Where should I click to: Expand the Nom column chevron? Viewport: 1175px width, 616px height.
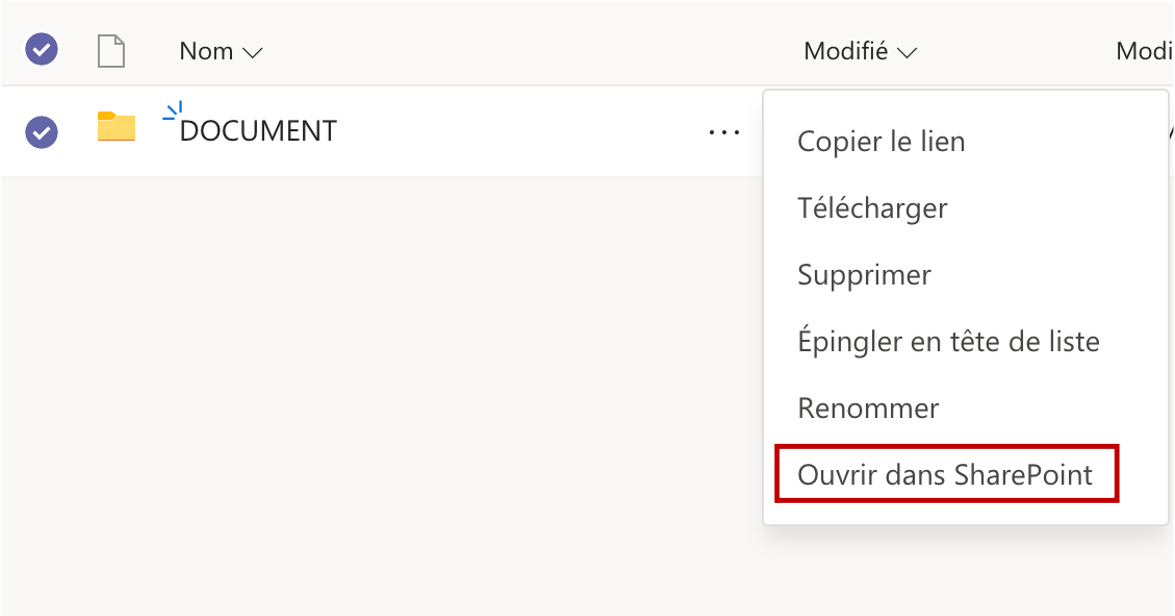point(253,53)
